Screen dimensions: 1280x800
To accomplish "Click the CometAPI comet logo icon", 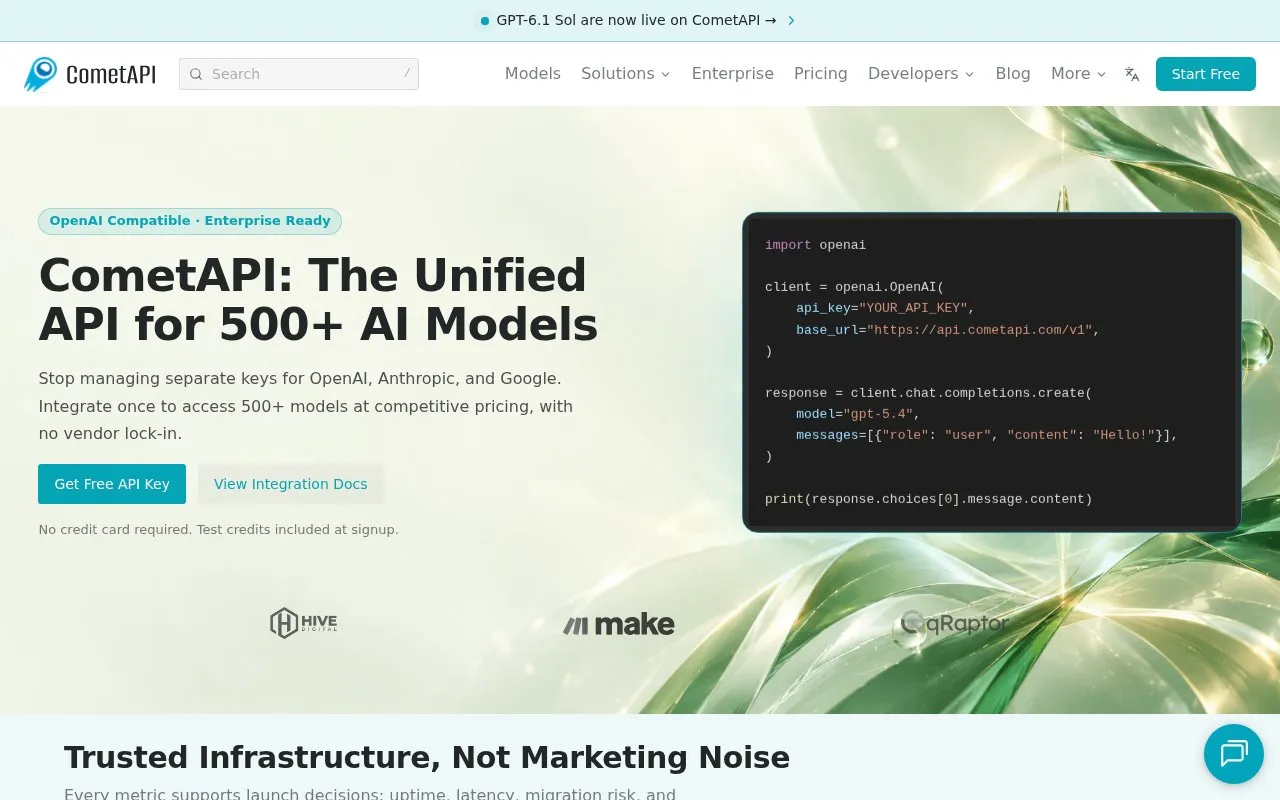I will coord(41,74).
